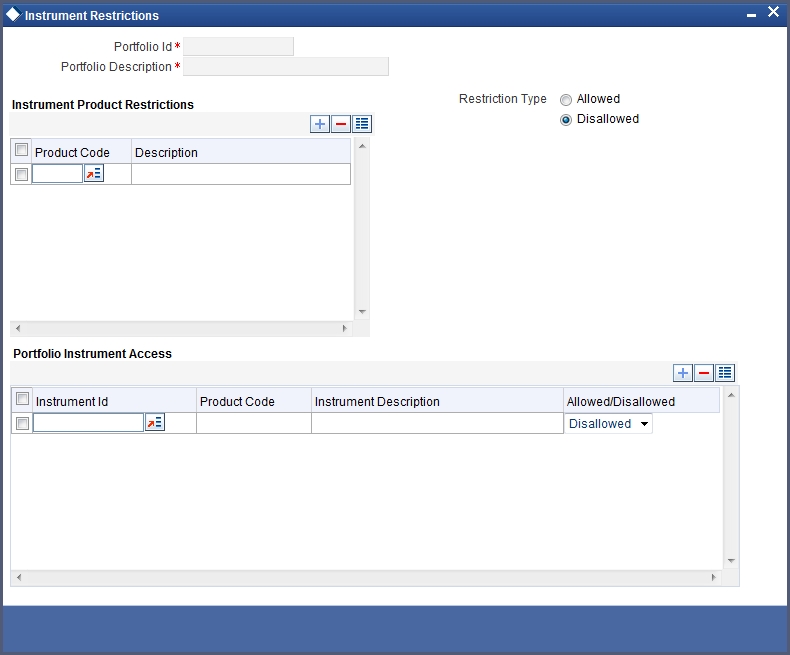Minimize the Instrument Restrictions window

pos(751,16)
